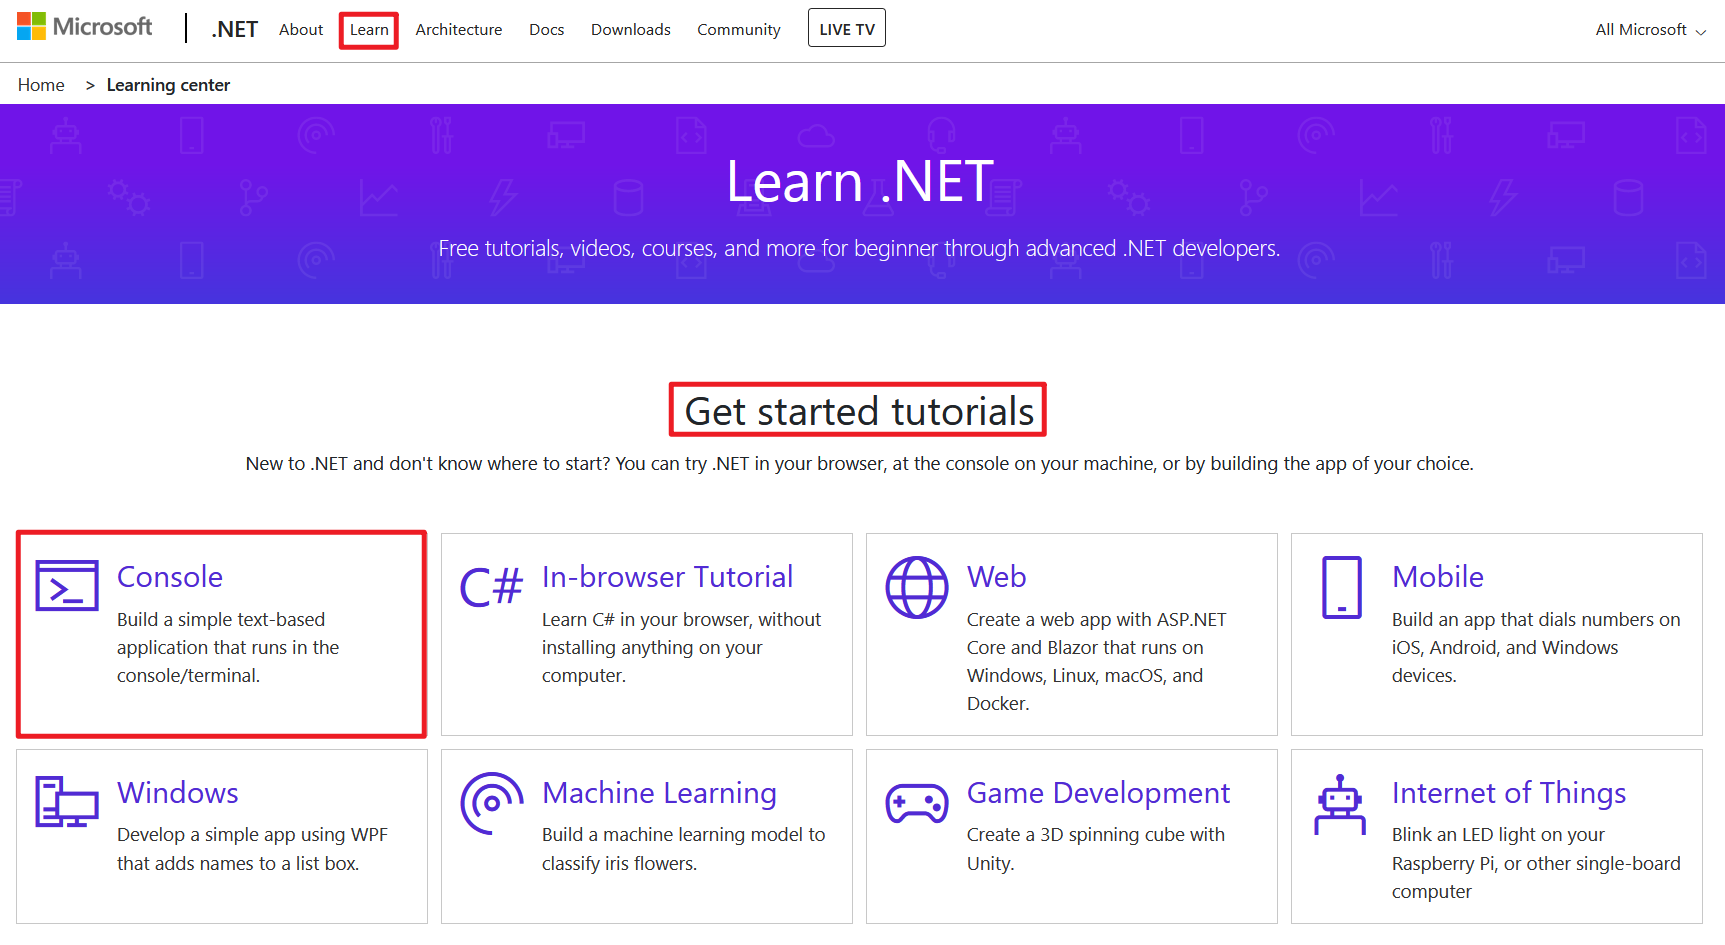Click the Microsoft logo
Screen dimensions: 1725x945
85,27
